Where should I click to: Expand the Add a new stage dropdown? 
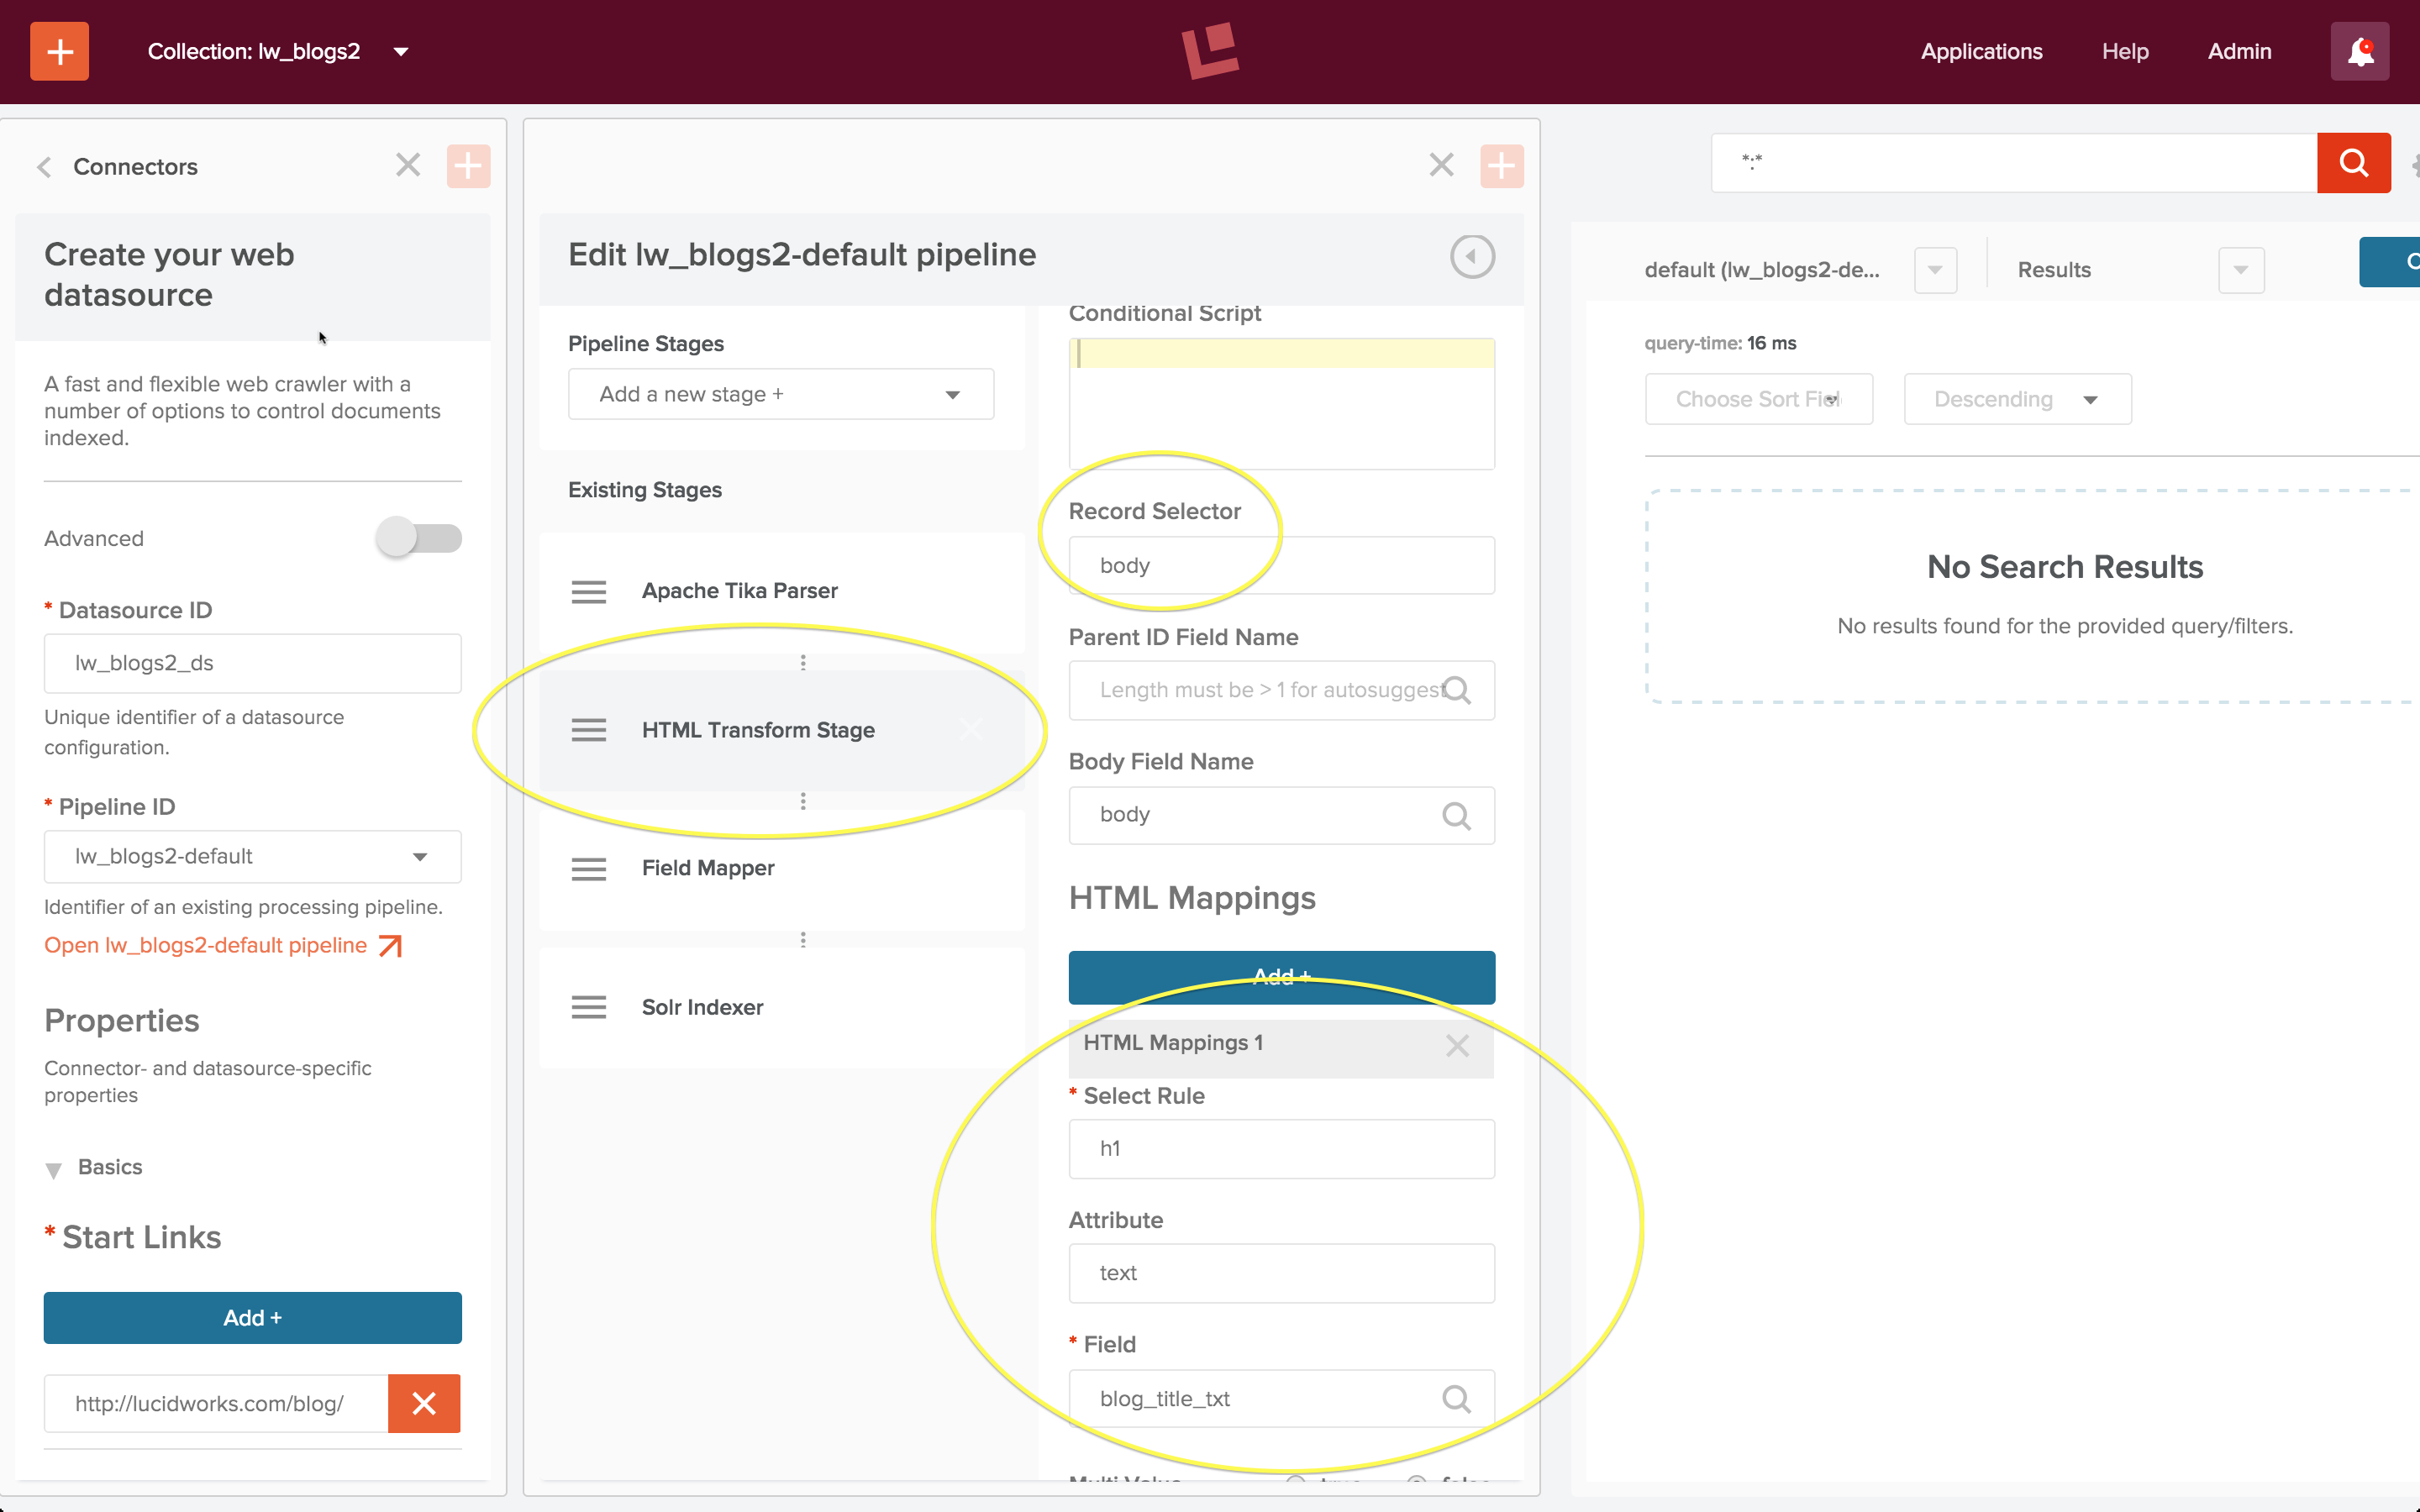(x=781, y=394)
